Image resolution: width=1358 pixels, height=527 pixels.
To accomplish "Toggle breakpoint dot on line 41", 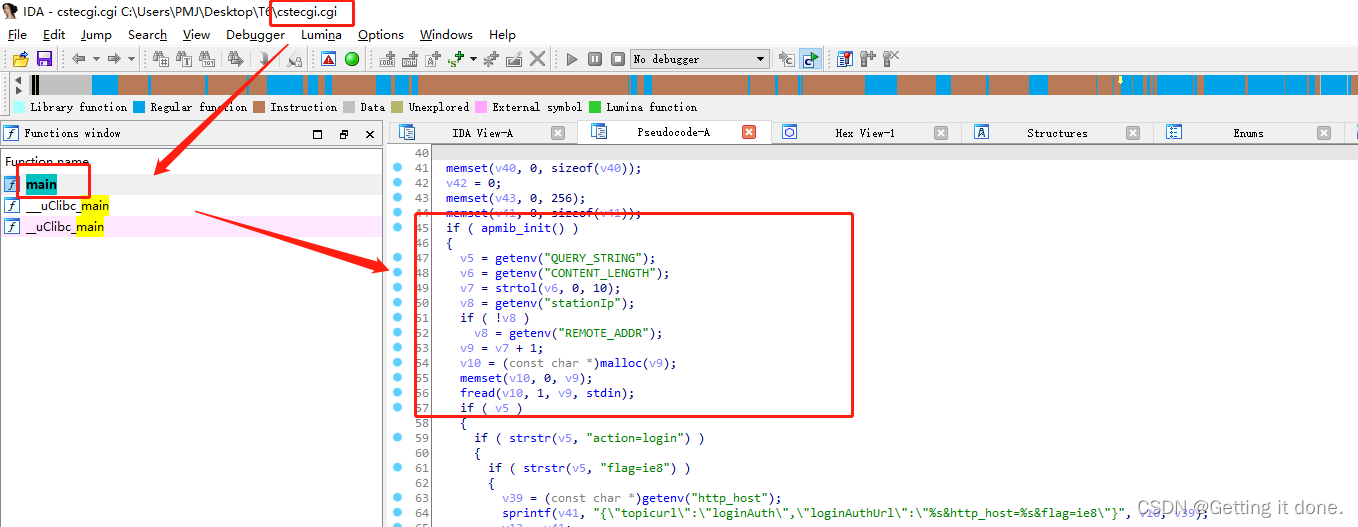I will coord(397,168).
